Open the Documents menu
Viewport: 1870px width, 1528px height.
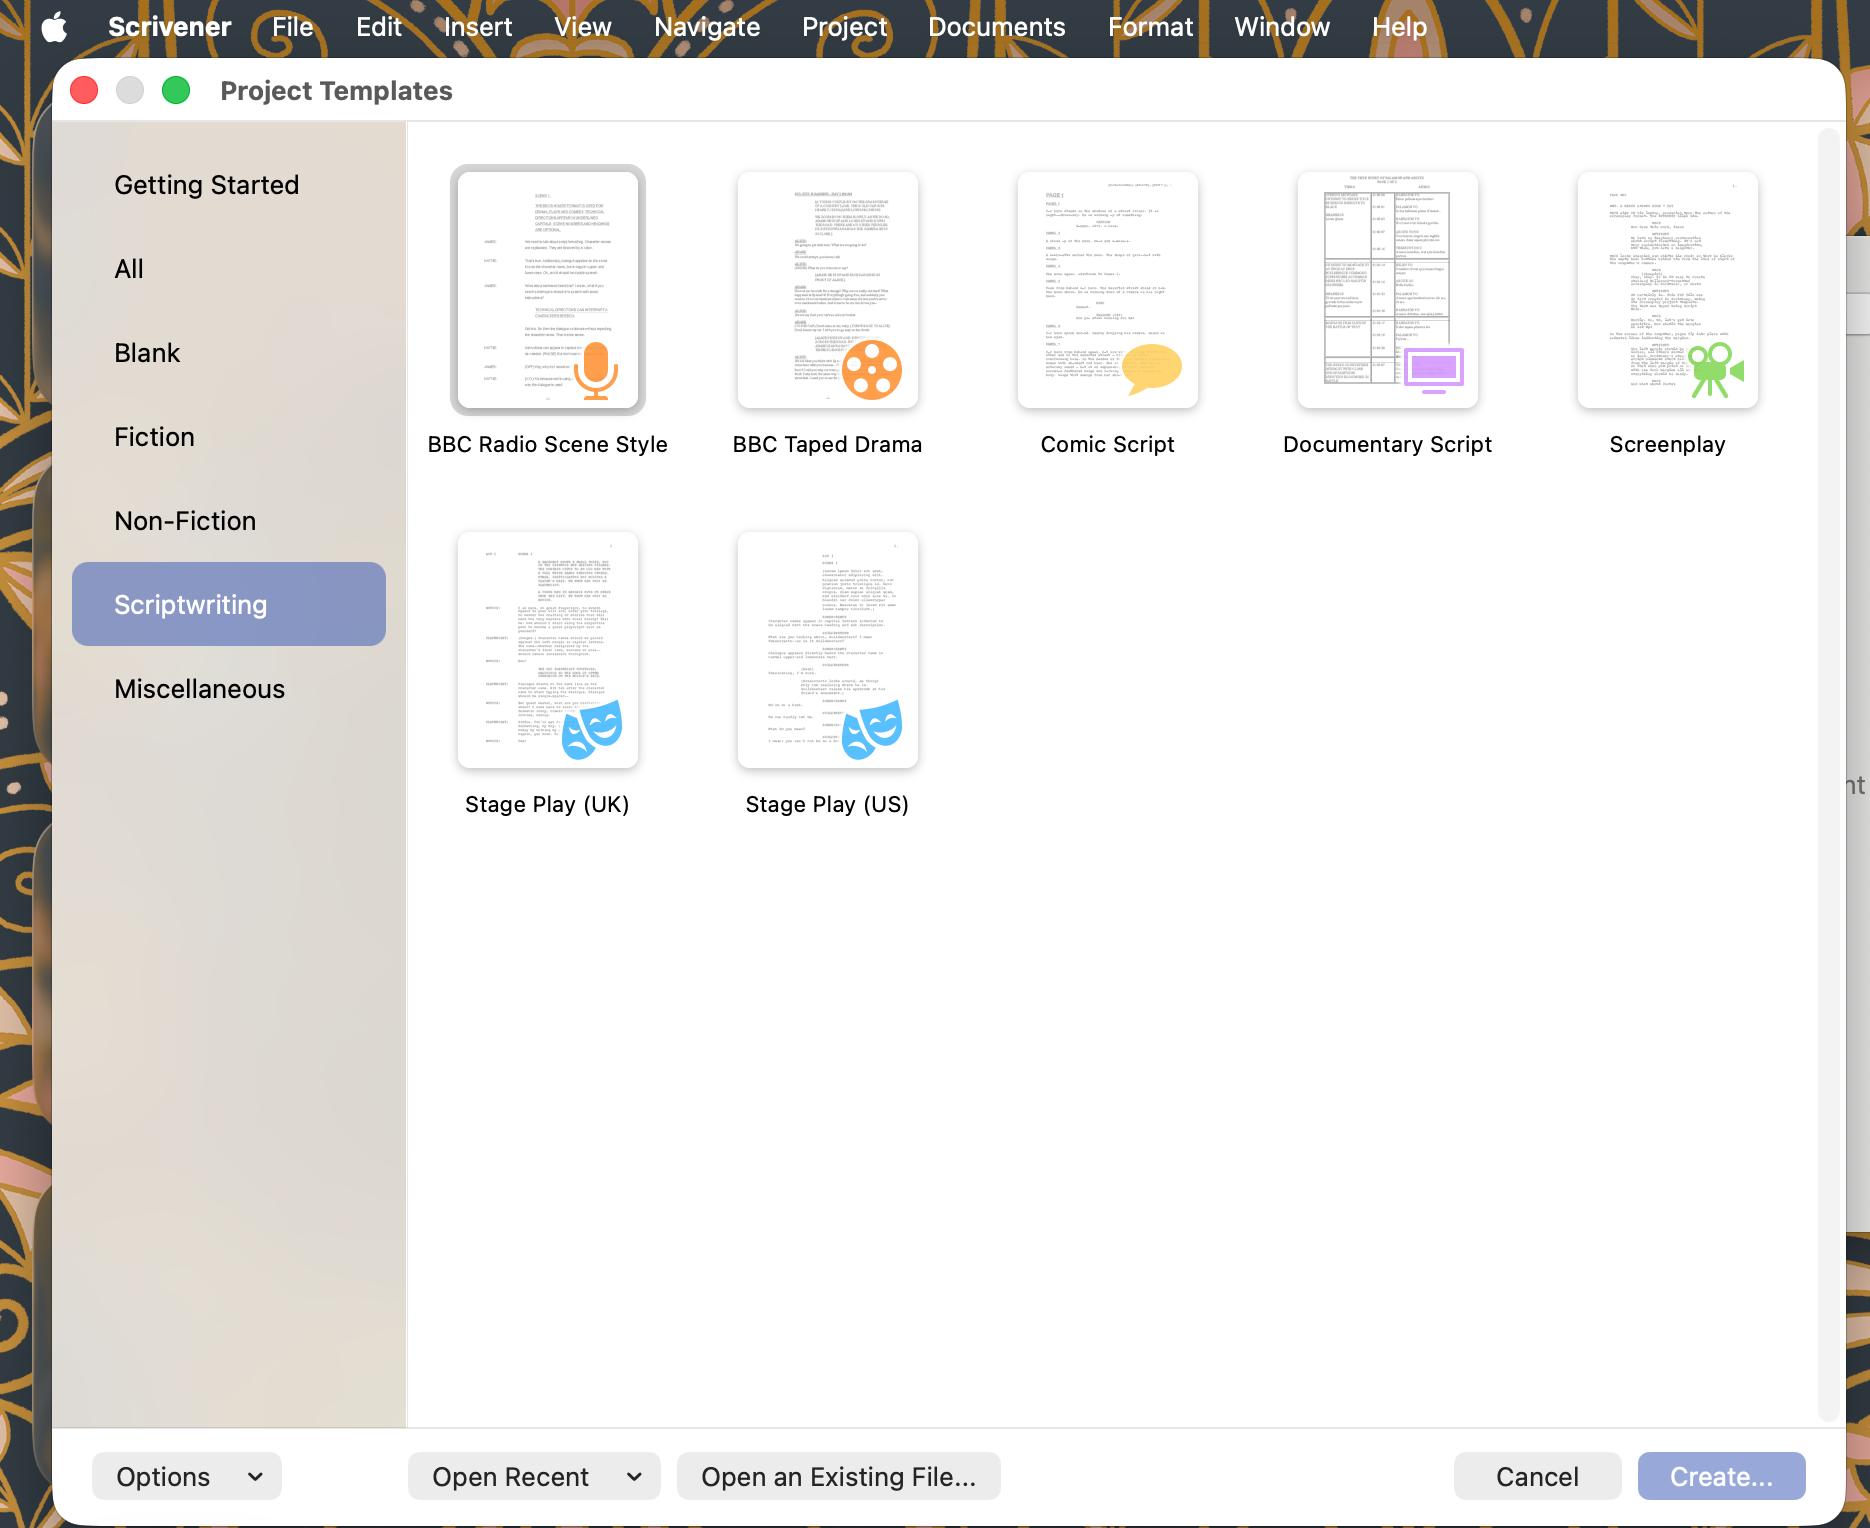[997, 27]
